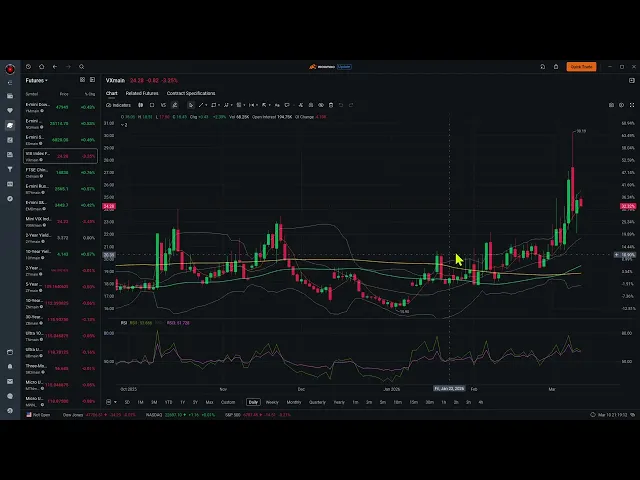Image resolution: width=640 pixels, height=480 pixels.
Task: Select the cursor pointer drawing tool
Action: click(x=191, y=105)
